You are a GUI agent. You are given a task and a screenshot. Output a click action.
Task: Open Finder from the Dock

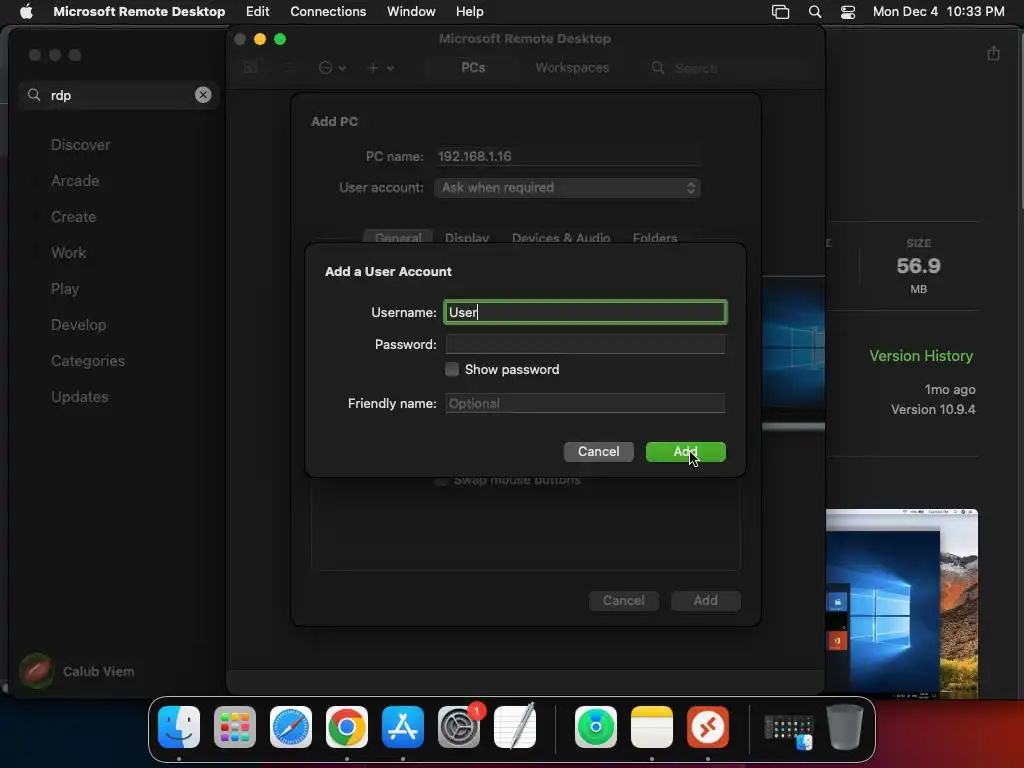pyautogui.click(x=179, y=726)
